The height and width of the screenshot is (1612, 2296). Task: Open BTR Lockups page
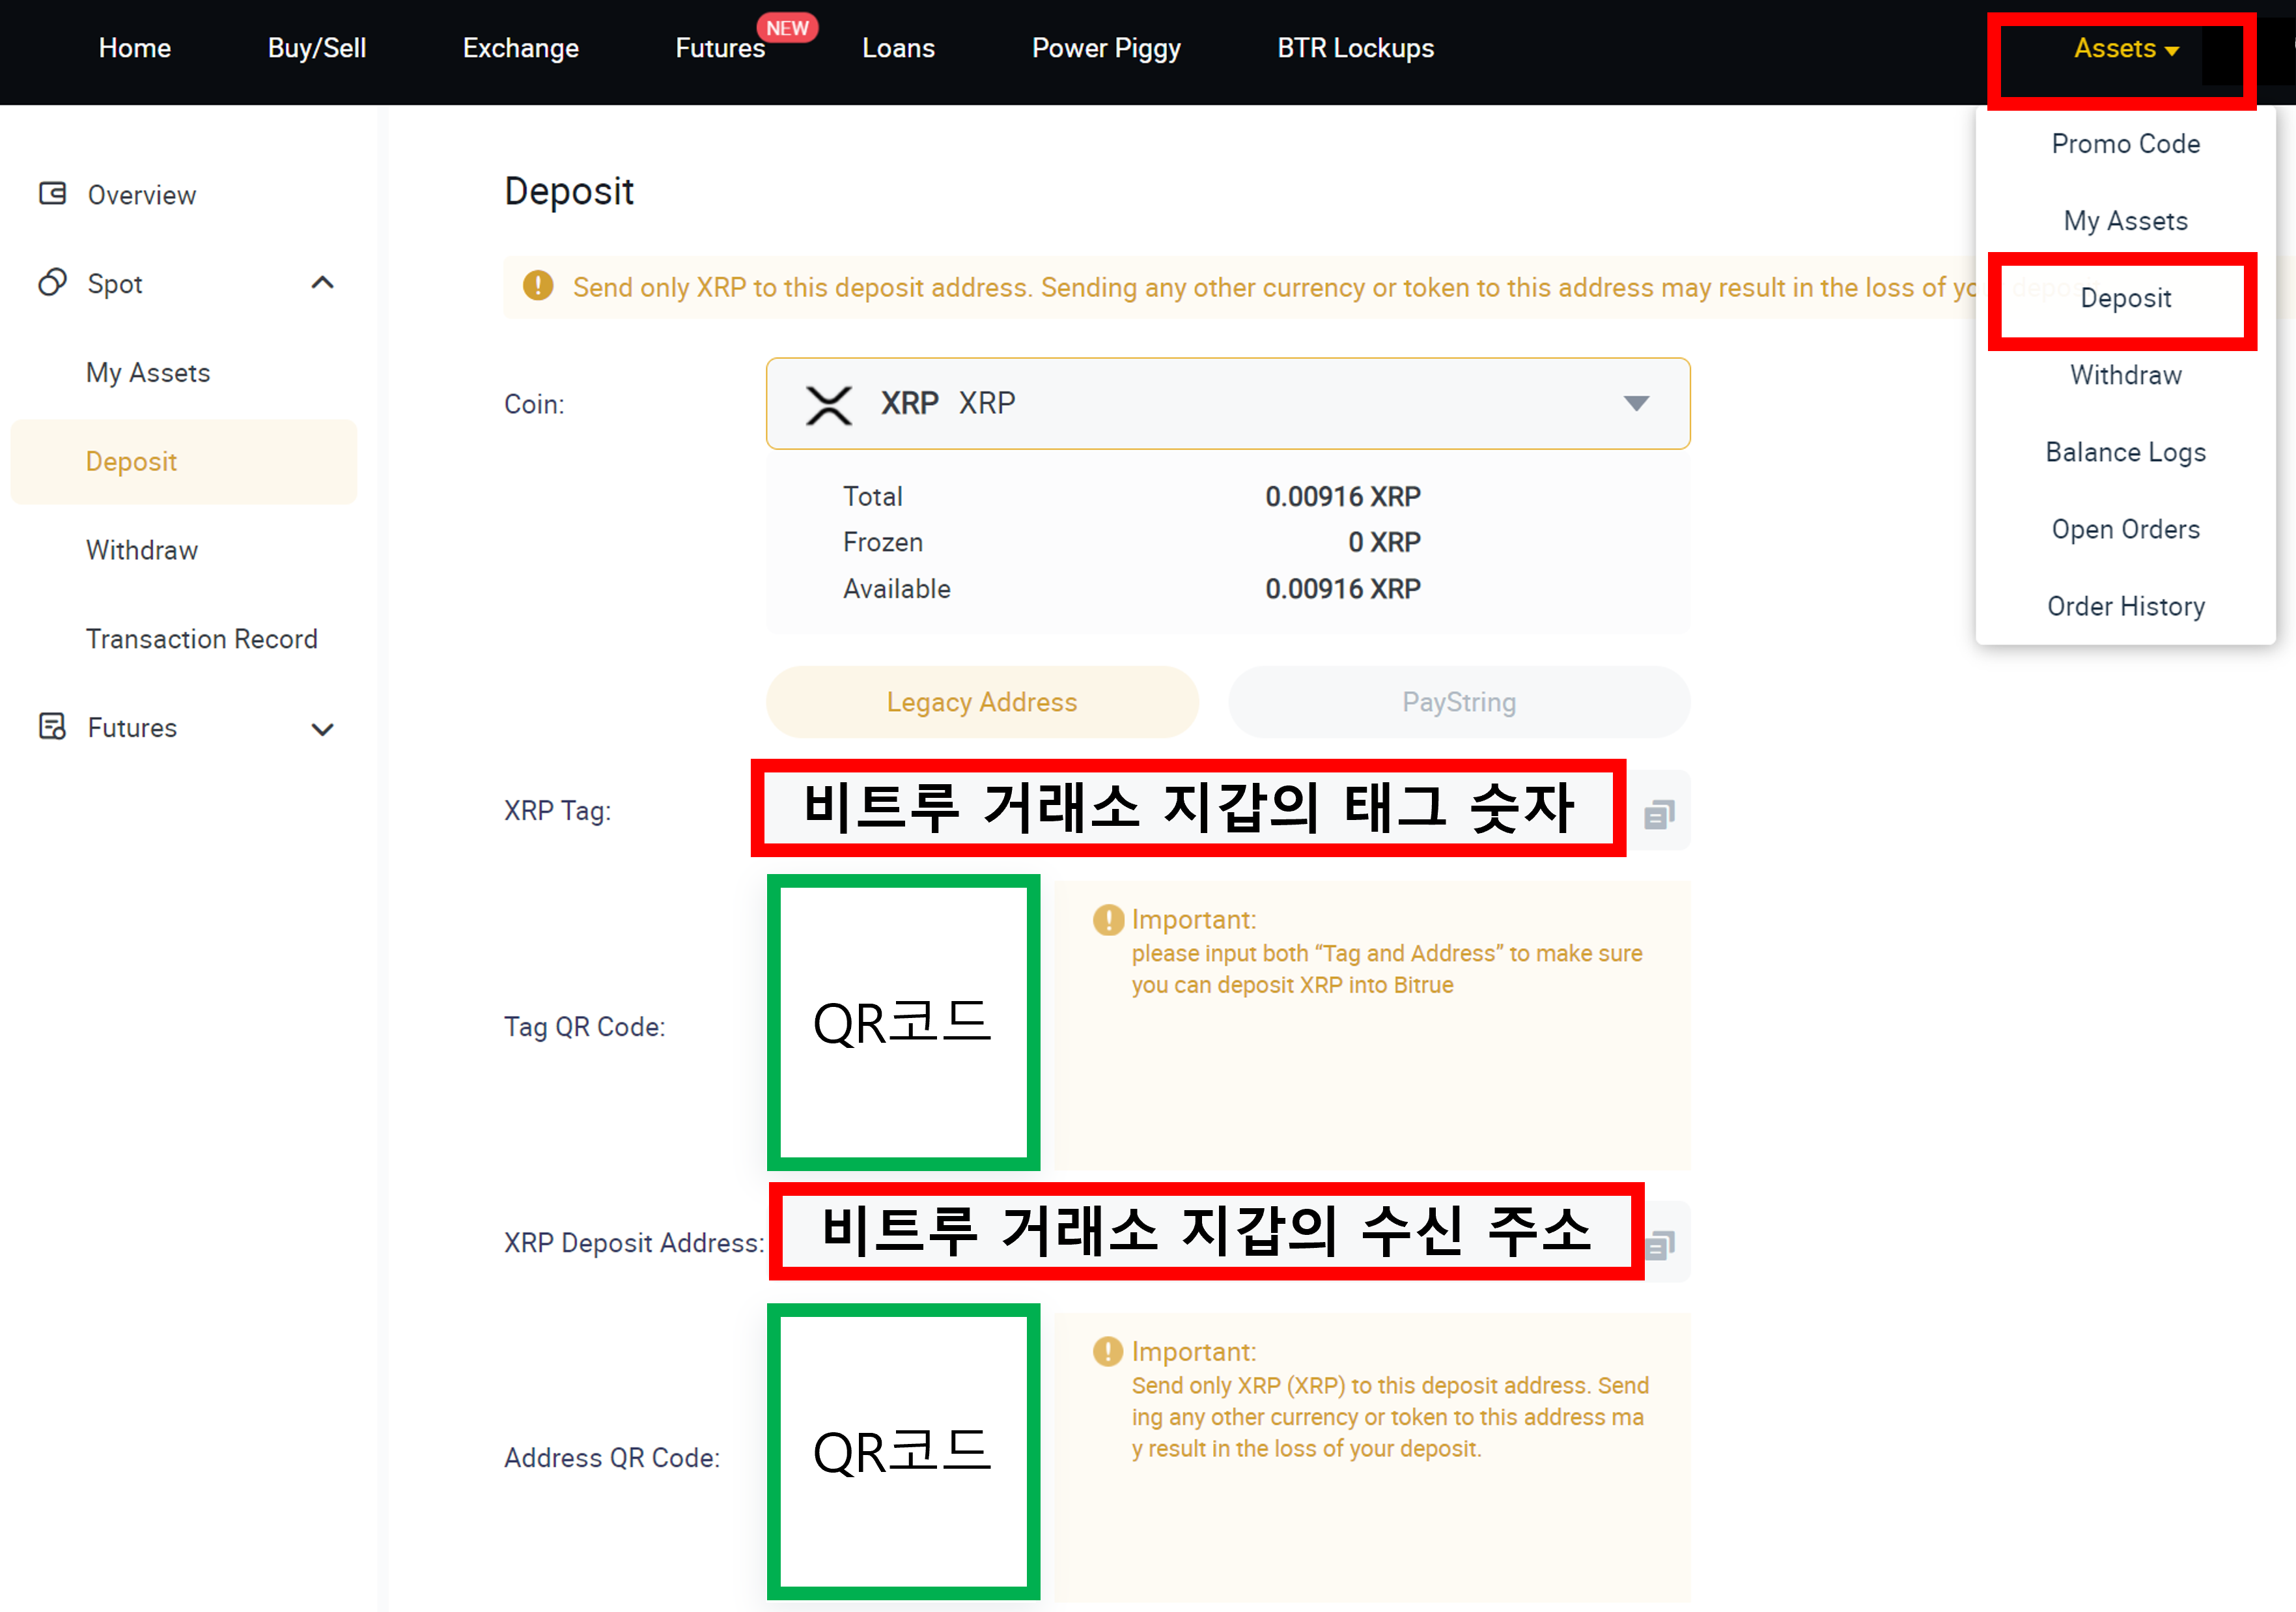click(1355, 48)
